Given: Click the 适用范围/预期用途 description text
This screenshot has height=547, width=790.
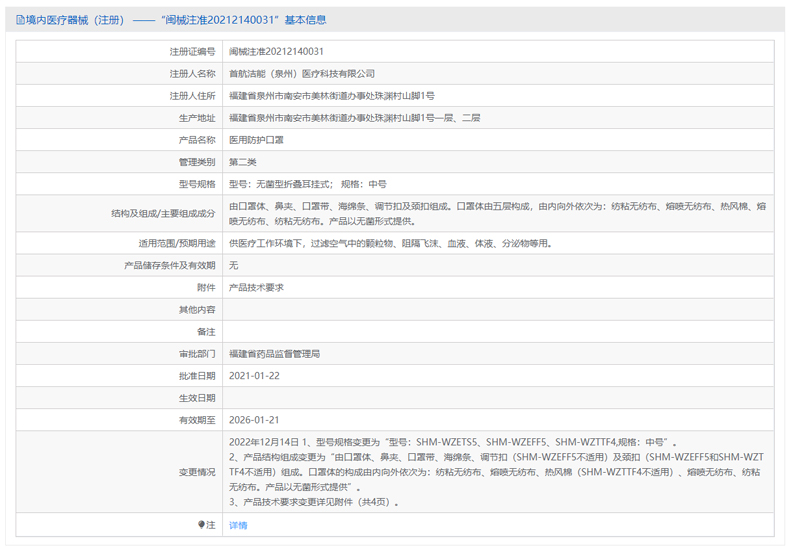Looking at the screenshot, I should pos(390,243).
